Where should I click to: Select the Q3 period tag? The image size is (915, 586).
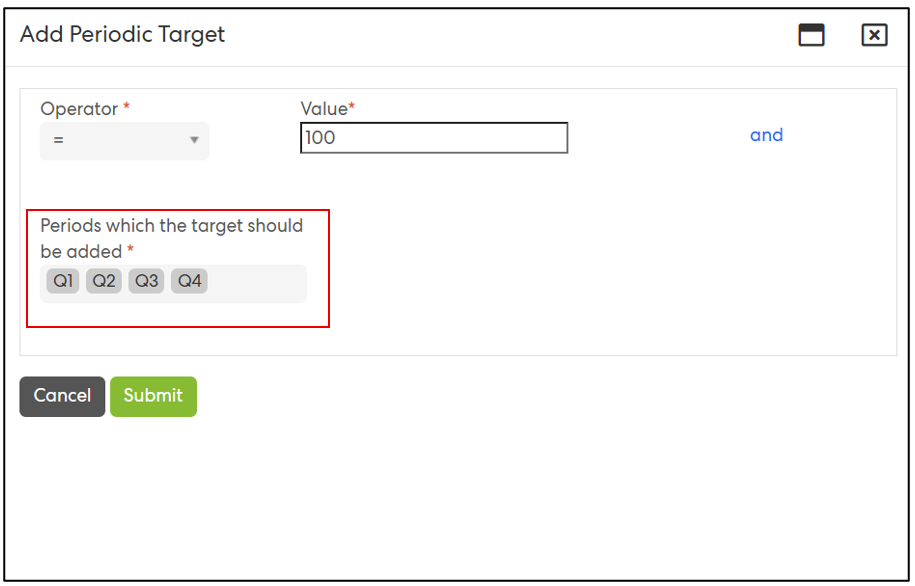click(146, 281)
